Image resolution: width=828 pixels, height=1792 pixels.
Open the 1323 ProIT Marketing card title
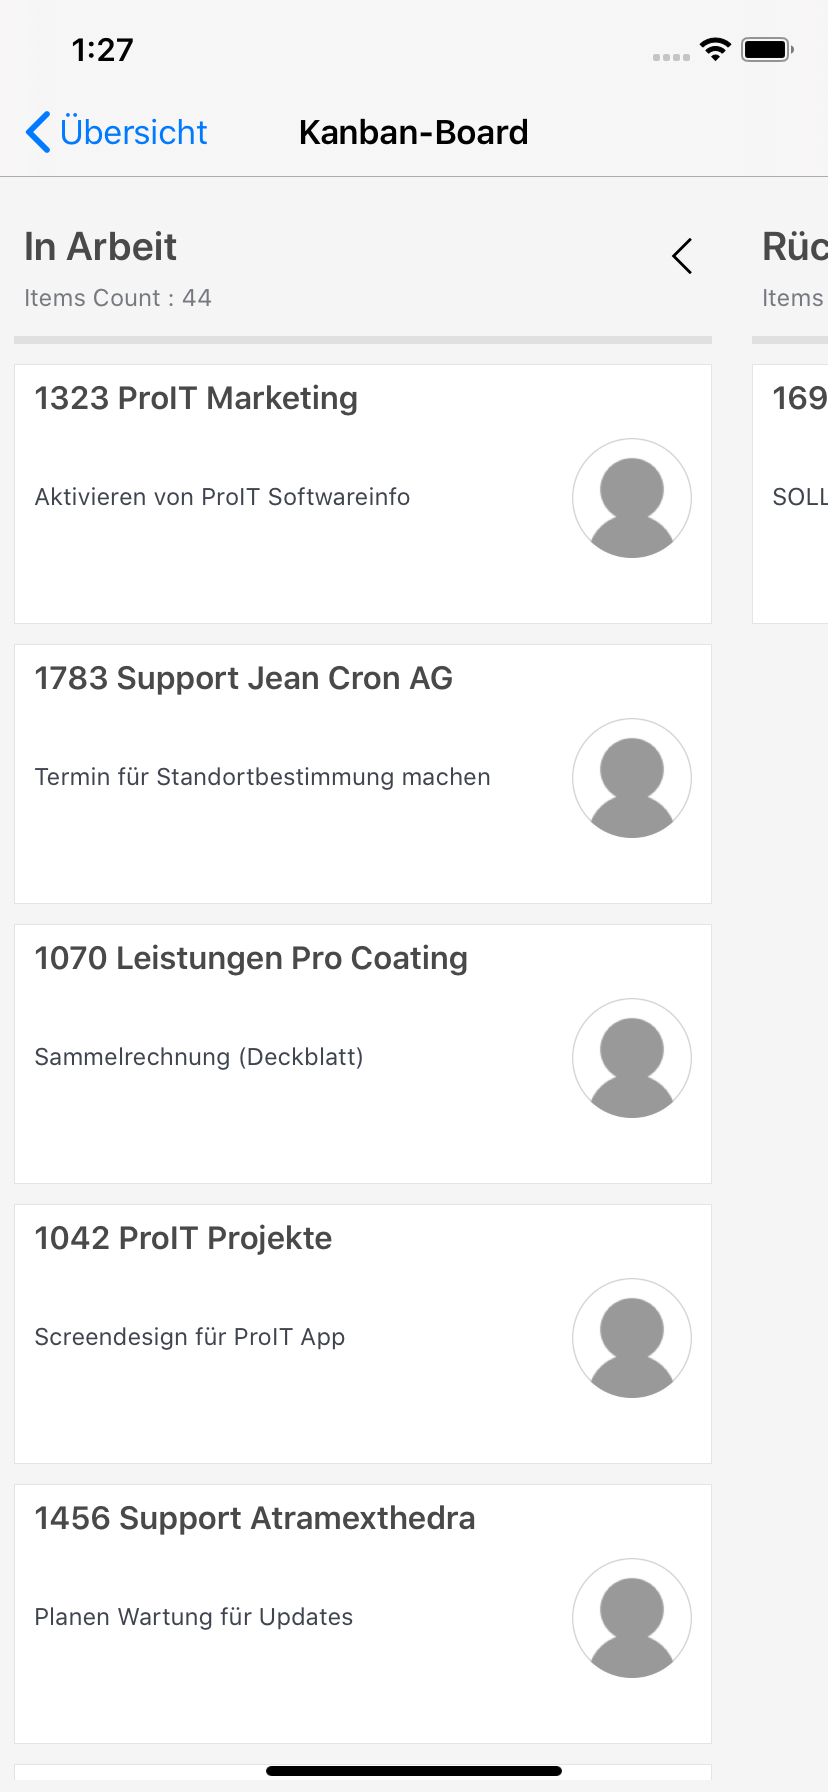tap(196, 398)
